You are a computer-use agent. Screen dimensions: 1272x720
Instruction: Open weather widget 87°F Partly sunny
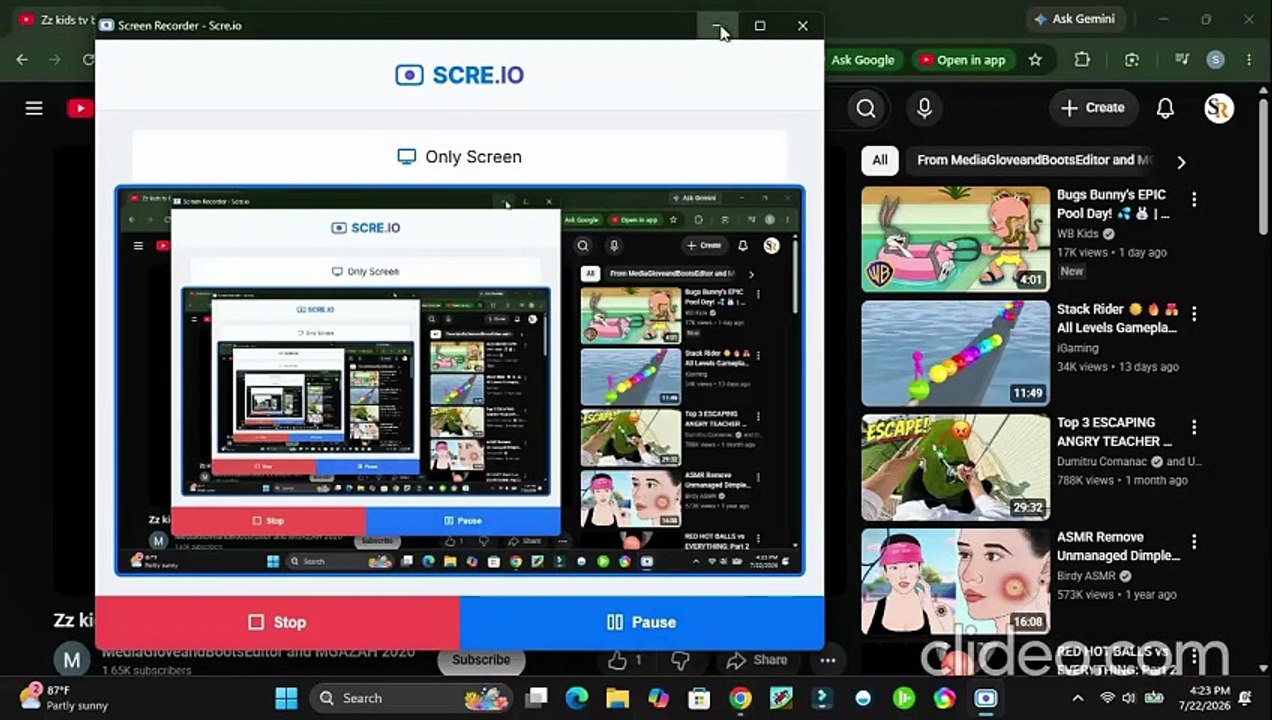pyautogui.click(x=63, y=698)
